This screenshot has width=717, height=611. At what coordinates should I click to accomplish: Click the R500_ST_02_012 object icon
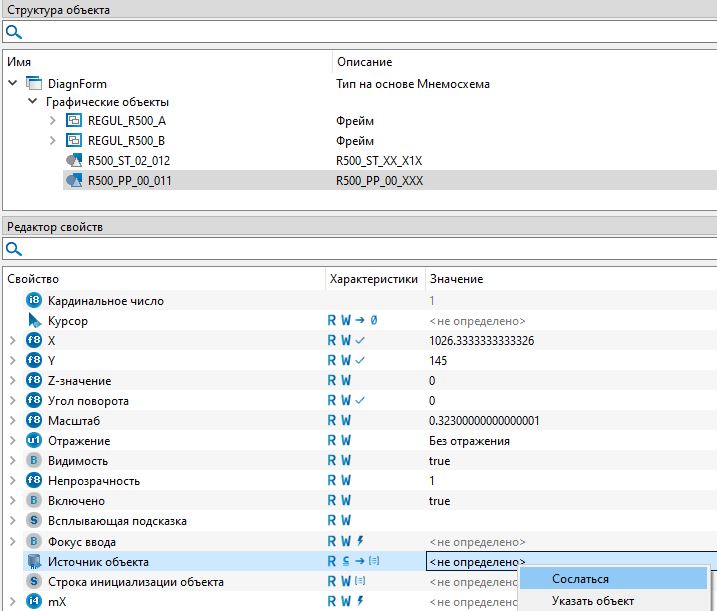tap(73, 160)
